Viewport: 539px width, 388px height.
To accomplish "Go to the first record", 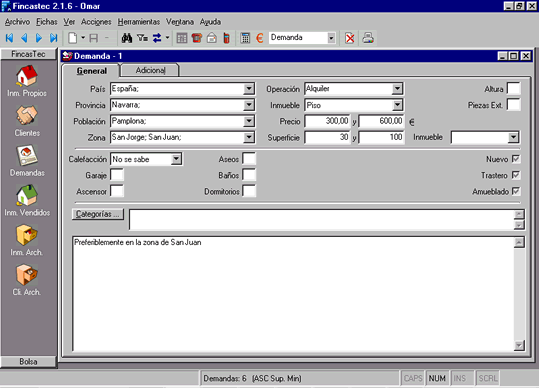I will click(9, 38).
